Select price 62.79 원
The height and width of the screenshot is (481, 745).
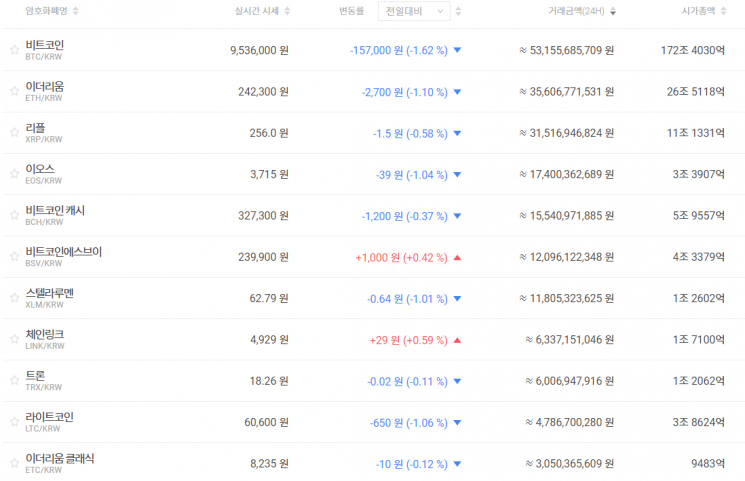point(269,298)
